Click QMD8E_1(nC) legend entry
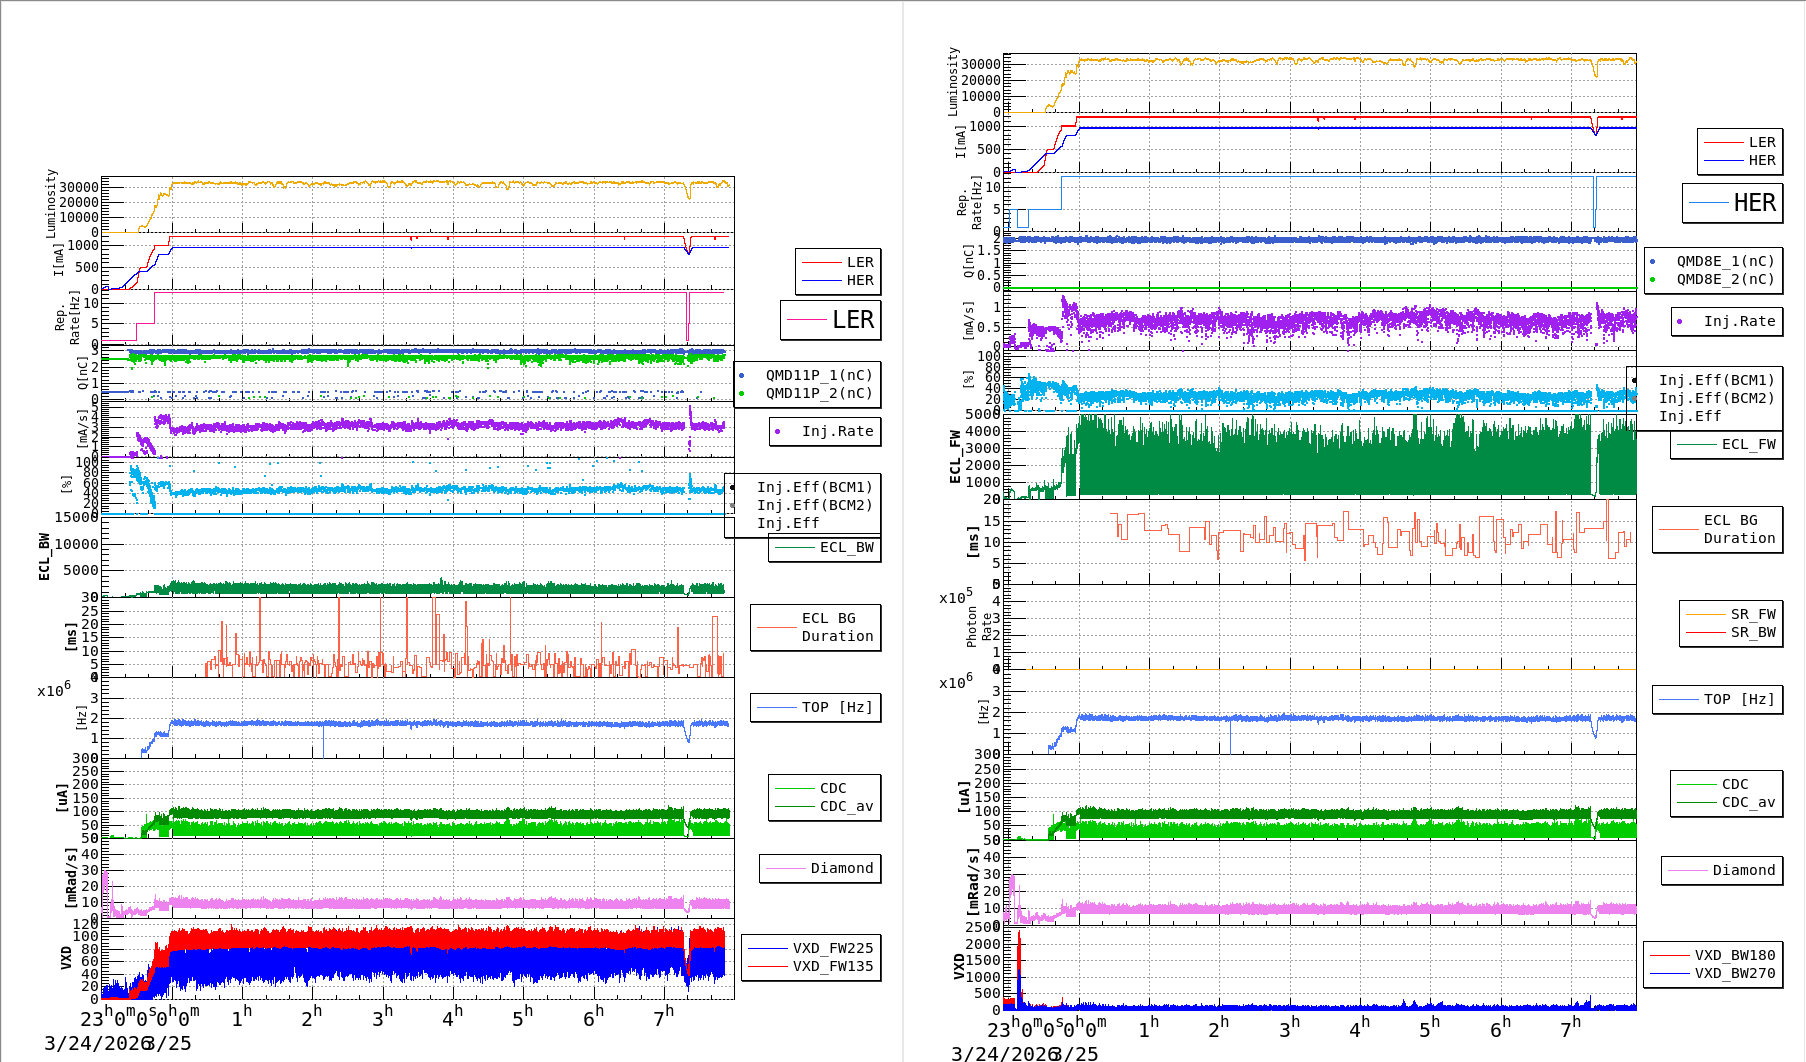Screen dimensions: 1806x1062 [x=1724, y=261]
